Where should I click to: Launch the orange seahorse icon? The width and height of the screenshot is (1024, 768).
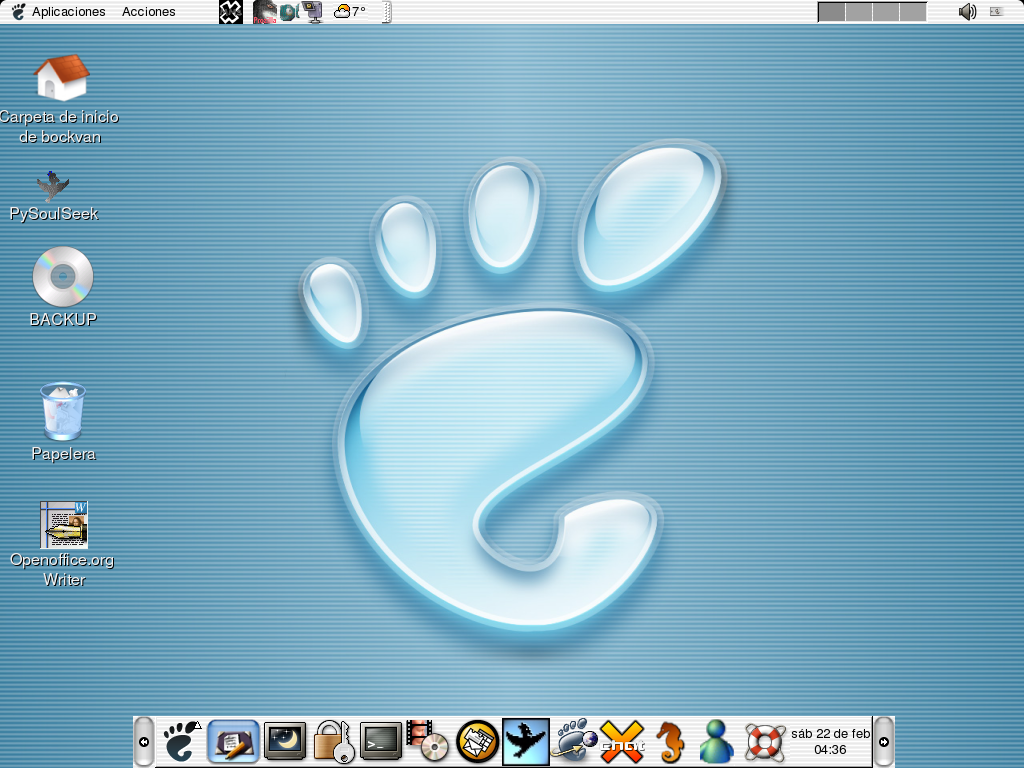(x=670, y=743)
